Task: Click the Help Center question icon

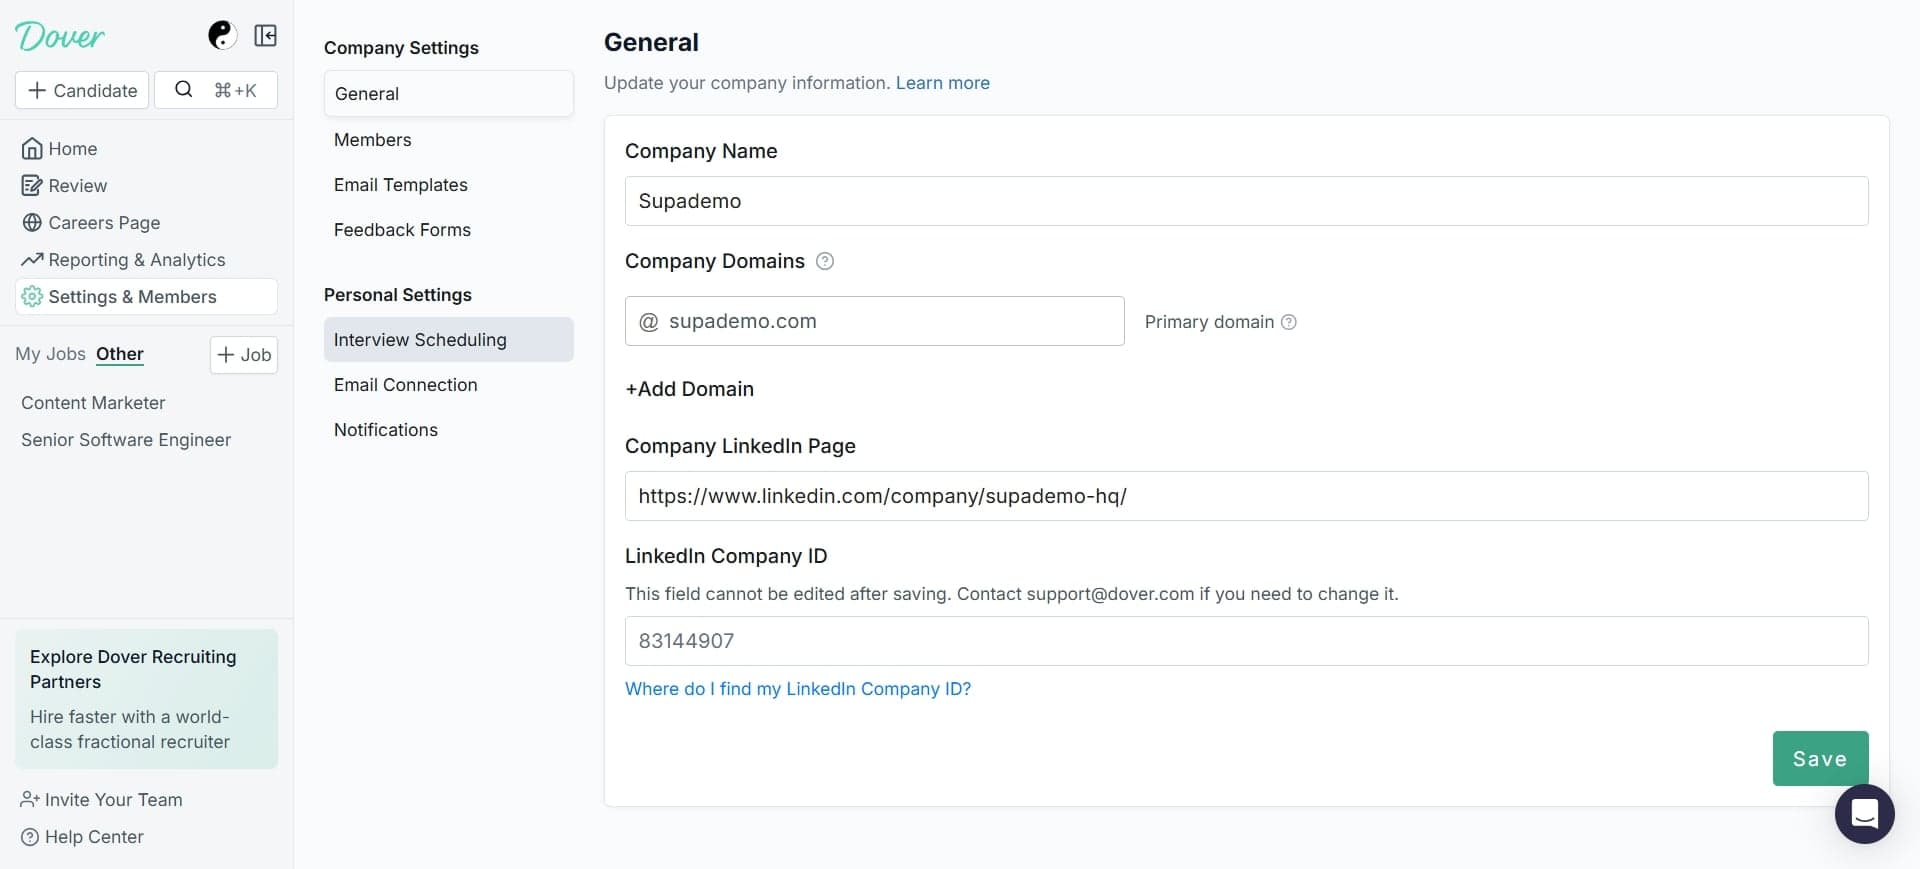Action: 30,837
